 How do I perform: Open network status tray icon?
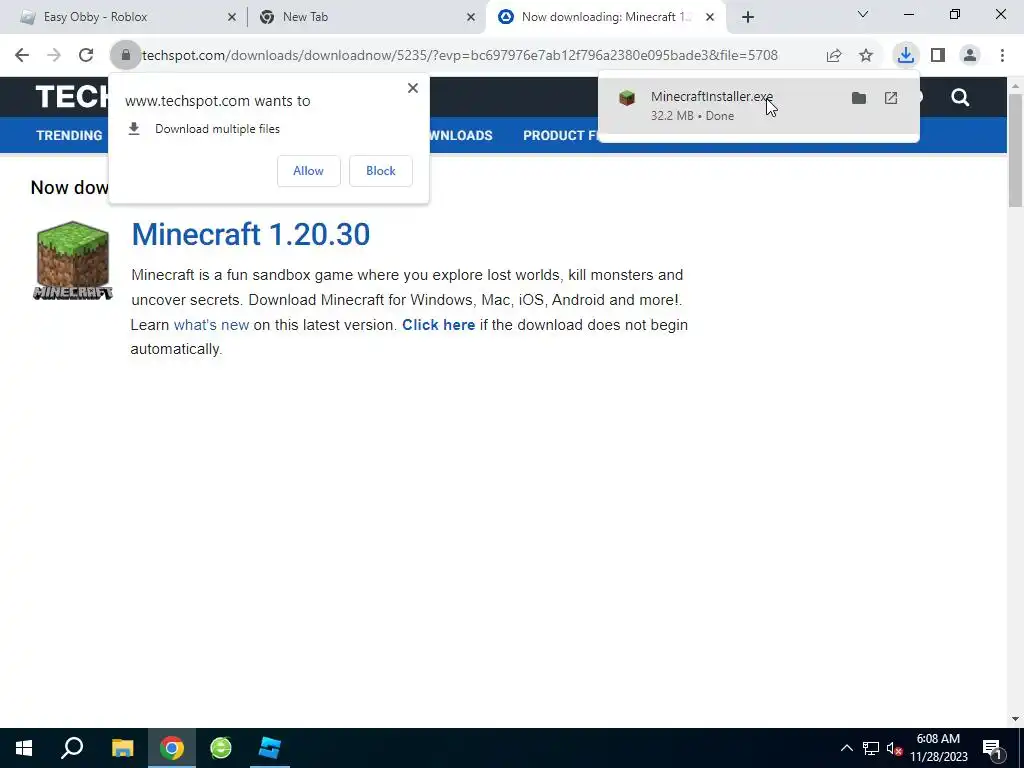(x=871, y=748)
